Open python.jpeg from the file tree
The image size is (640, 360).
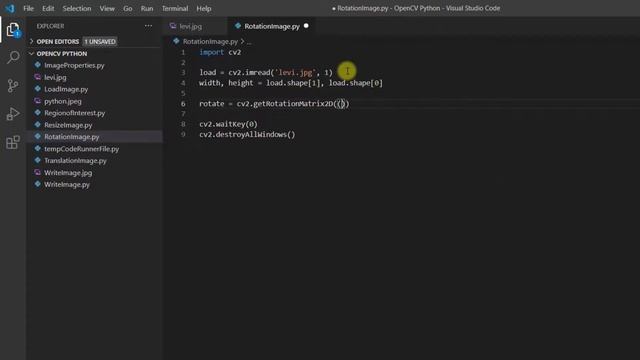[63, 101]
